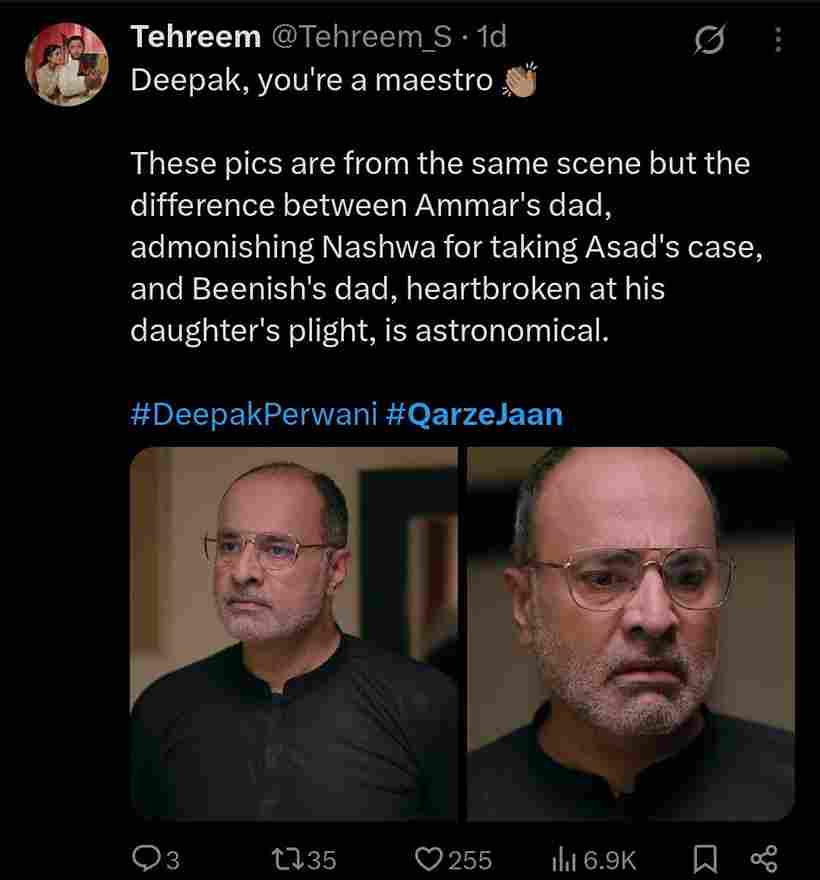Open the @Tehreem_S handle
Viewport: 820px width, 880px height.
pyautogui.click(x=362, y=37)
